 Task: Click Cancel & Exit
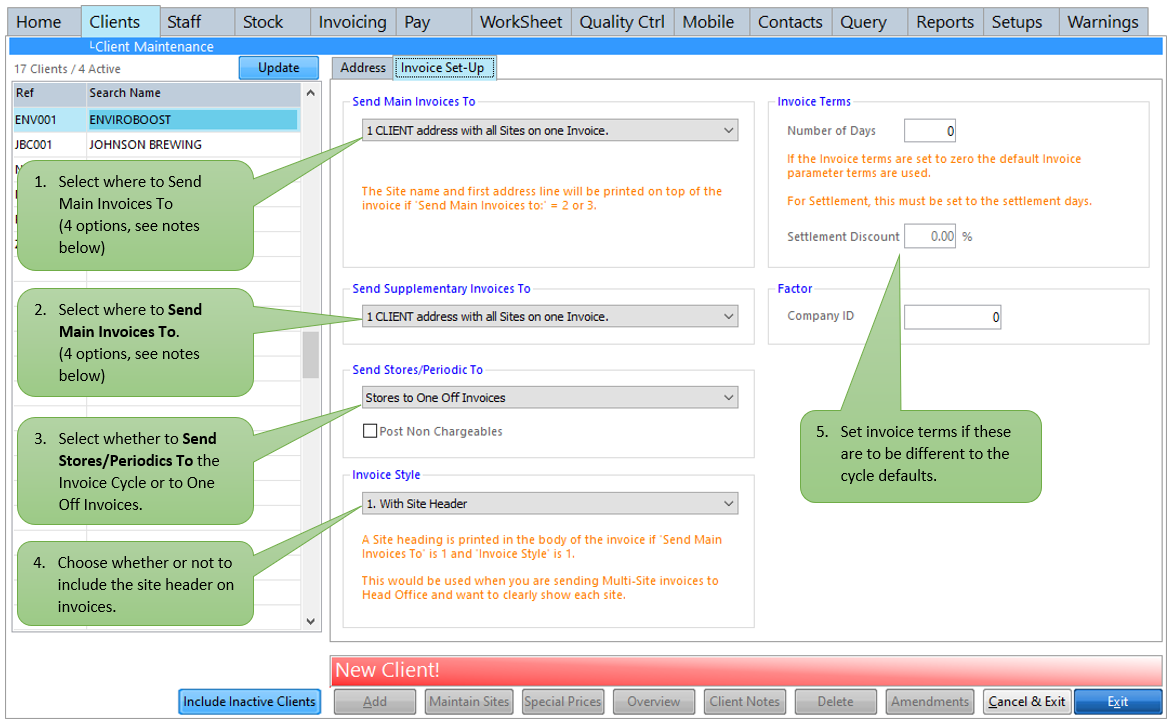coord(1026,701)
